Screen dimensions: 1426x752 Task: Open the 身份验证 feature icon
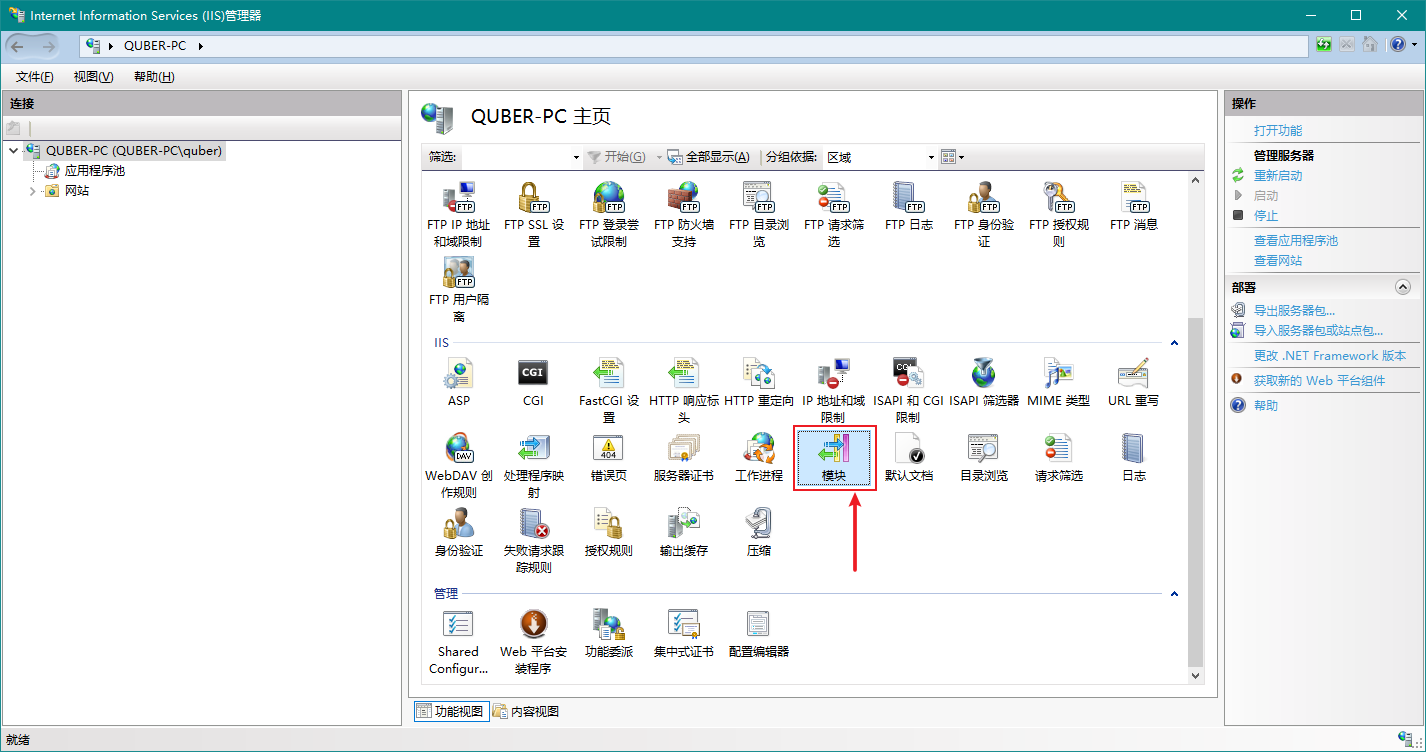click(x=458, y=531)
